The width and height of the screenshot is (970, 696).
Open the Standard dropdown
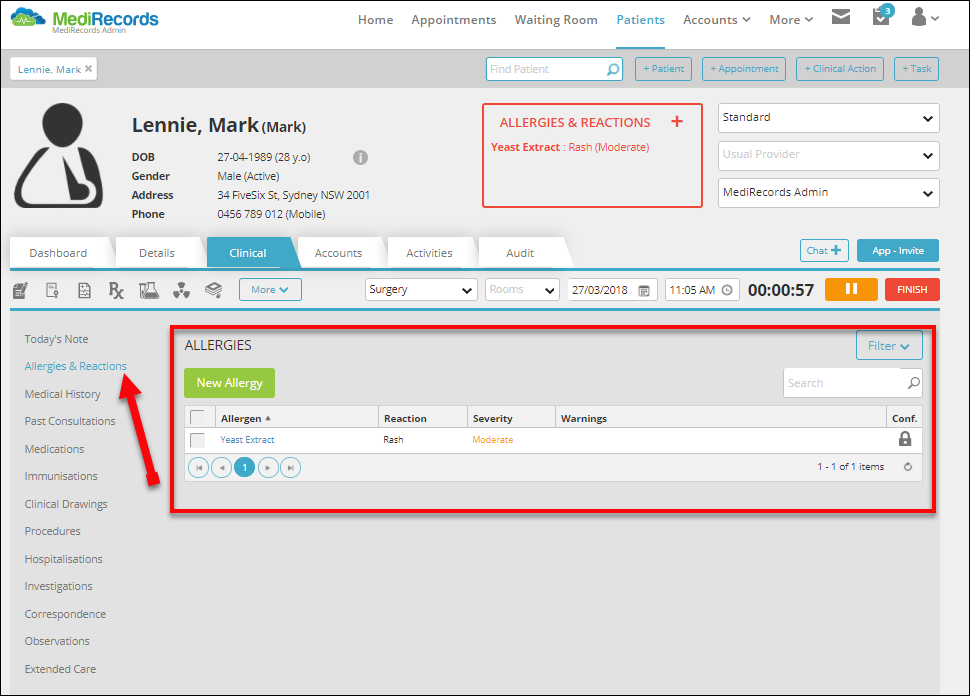828,118
